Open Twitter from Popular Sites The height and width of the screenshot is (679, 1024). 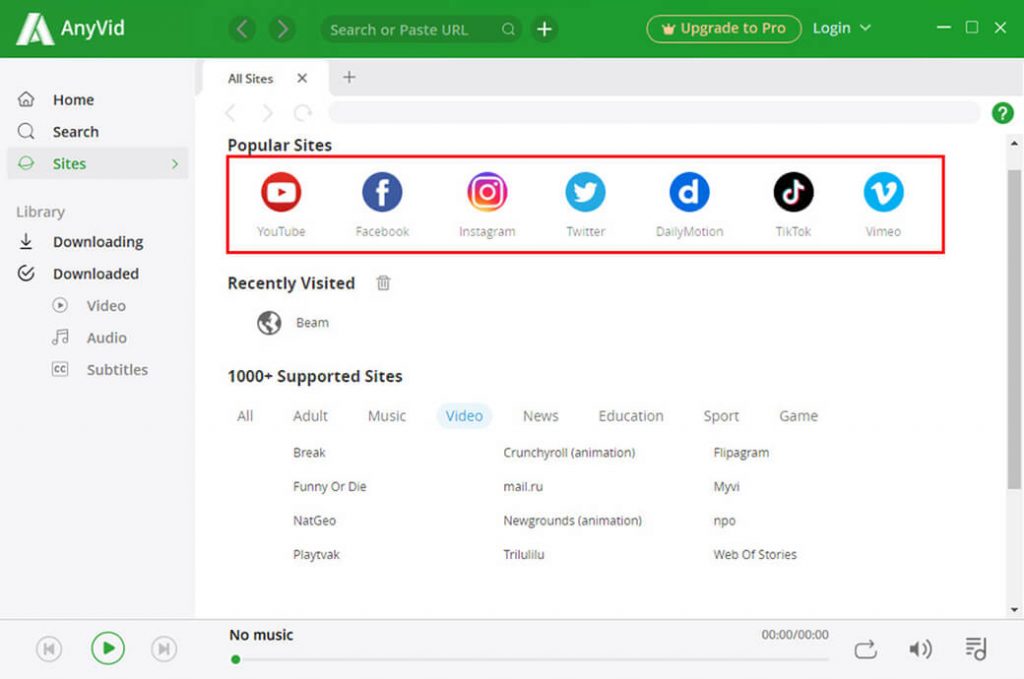[585, 193]
